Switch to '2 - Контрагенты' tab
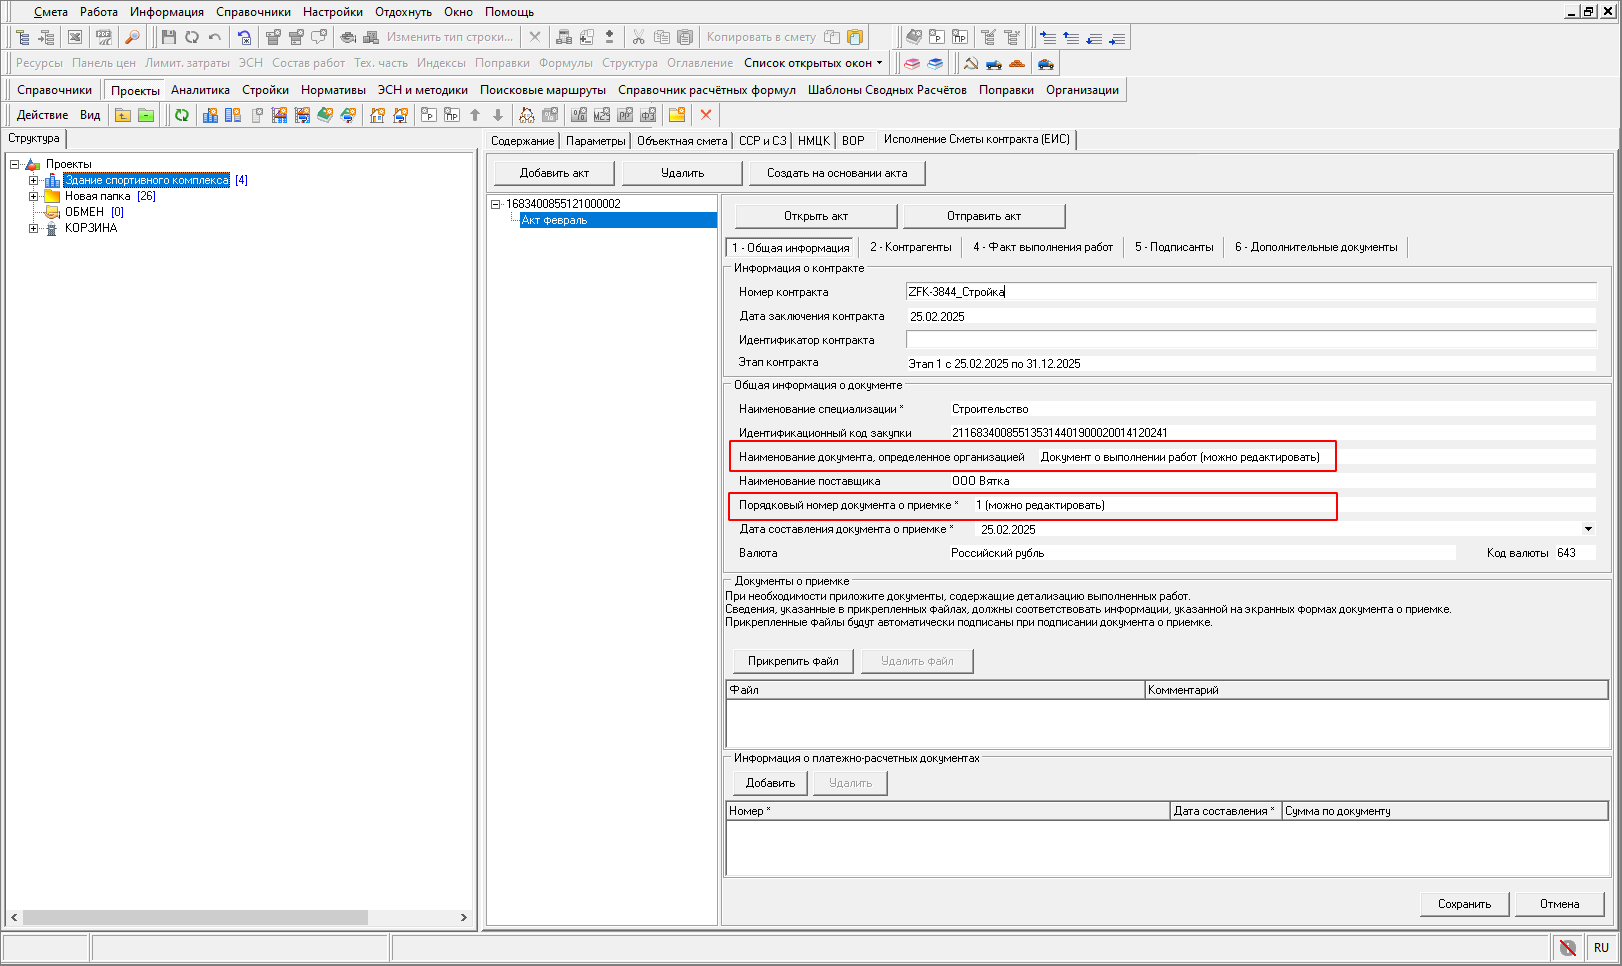This screenshot has width=1622, height=966. (910, 247)
